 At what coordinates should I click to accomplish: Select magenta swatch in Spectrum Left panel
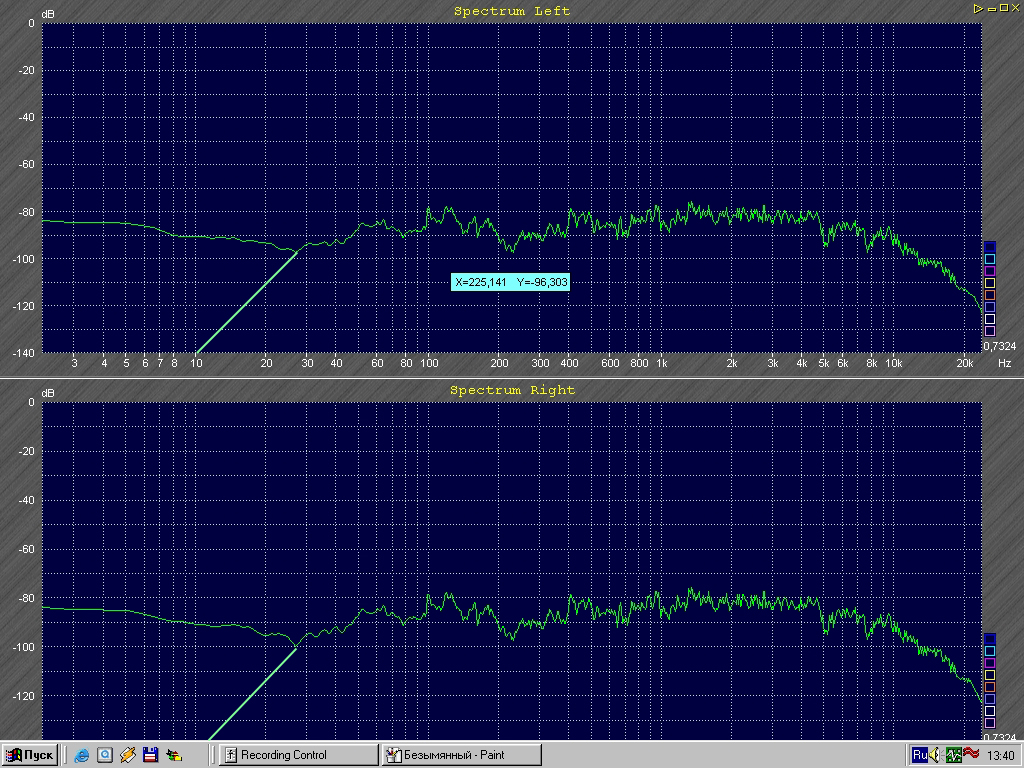coord(990,271)
